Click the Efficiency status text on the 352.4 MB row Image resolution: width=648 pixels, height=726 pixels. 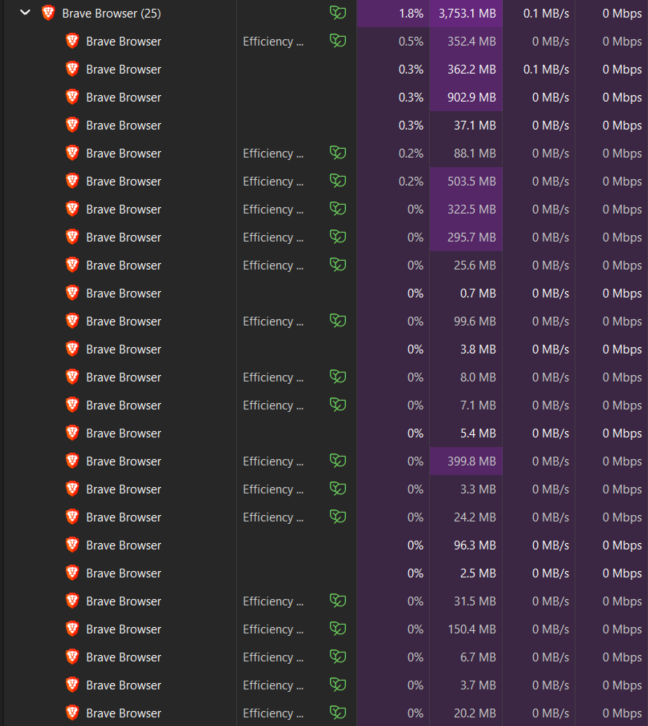coord(272,41)
